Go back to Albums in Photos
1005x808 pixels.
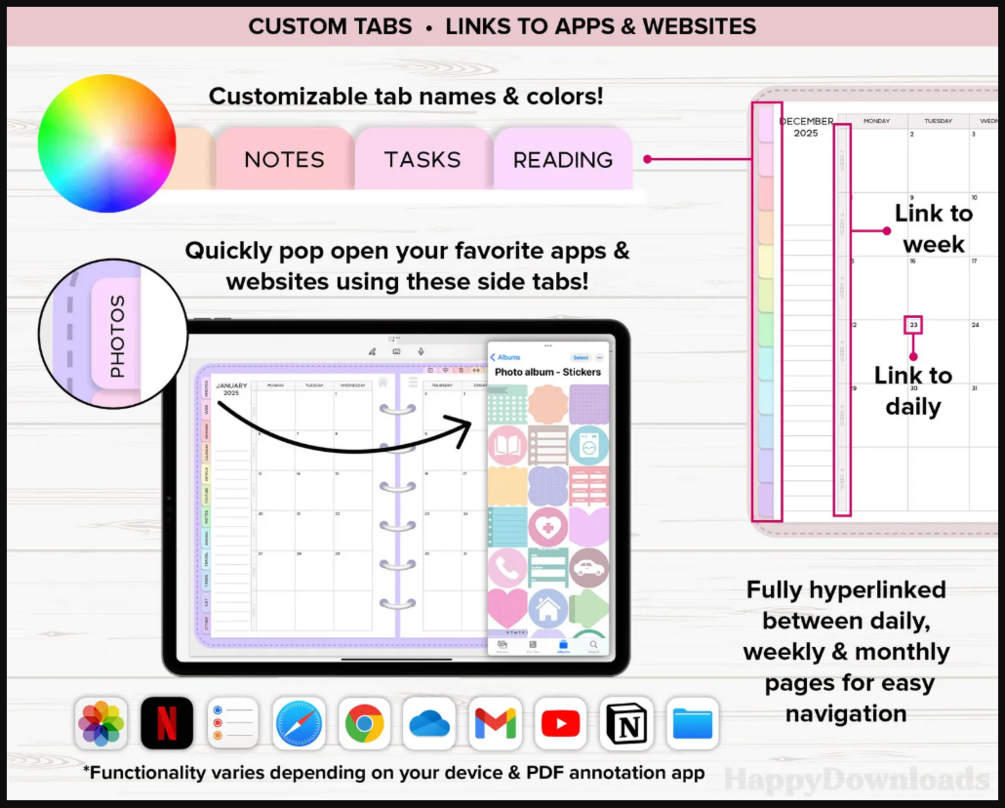pyautogui.click(x=506, y=358)
